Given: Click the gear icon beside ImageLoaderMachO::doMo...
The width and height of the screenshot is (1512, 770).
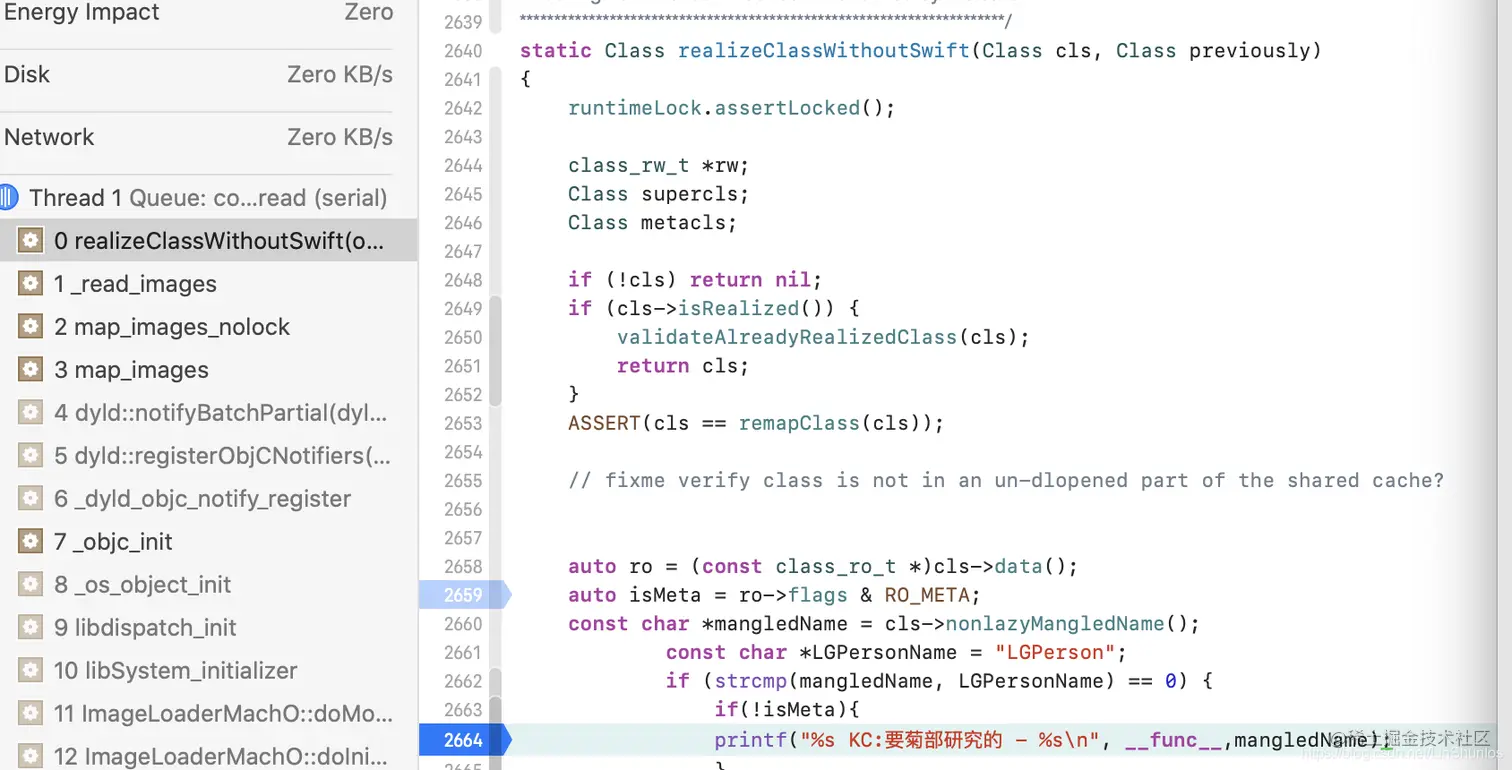Looking at the screenshot, I should coord(31,713).
